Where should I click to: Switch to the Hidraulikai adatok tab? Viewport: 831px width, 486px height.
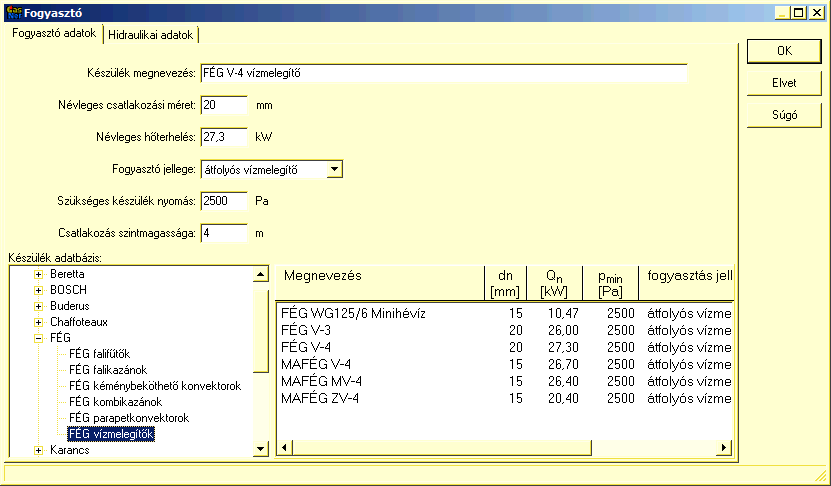click(151, 35)
